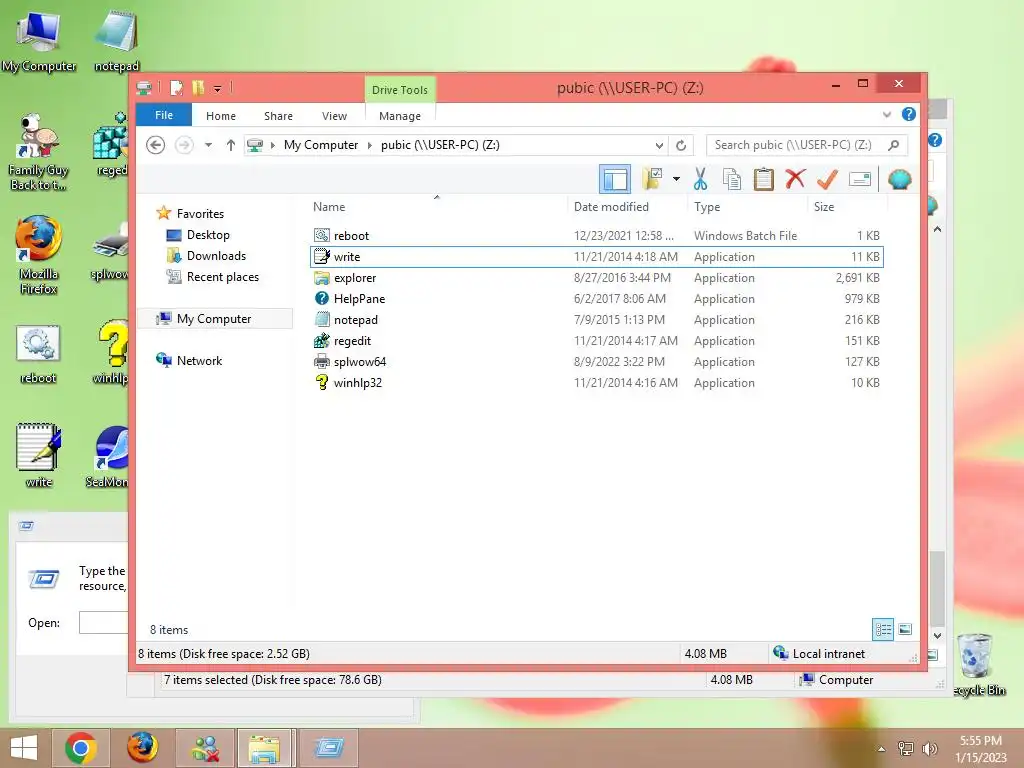
Task: Sort by the Type column header
Action: coord(707,206)
